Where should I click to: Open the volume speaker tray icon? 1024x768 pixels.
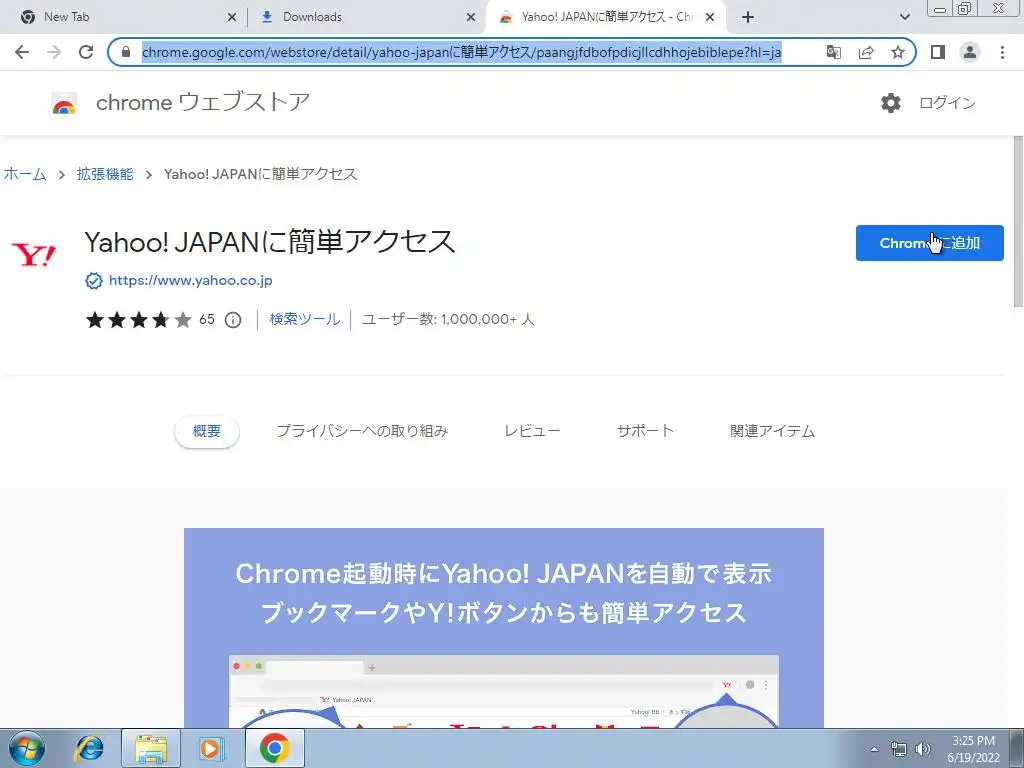pyautogui.click(x=923, y=749)
